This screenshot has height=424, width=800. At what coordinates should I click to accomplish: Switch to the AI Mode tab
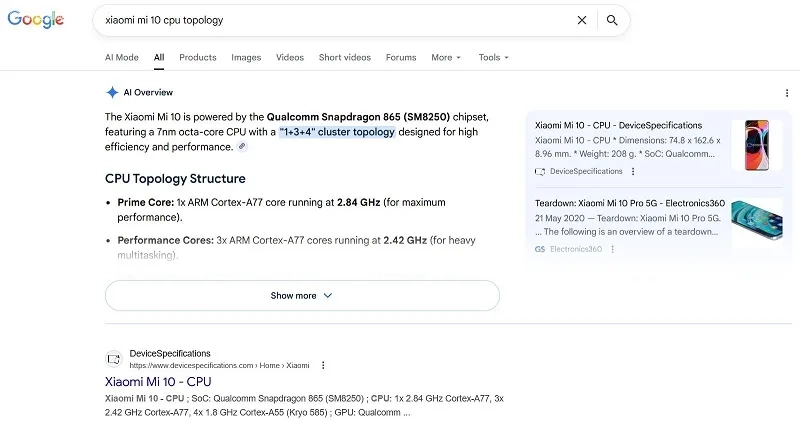(x=121, y=58)
